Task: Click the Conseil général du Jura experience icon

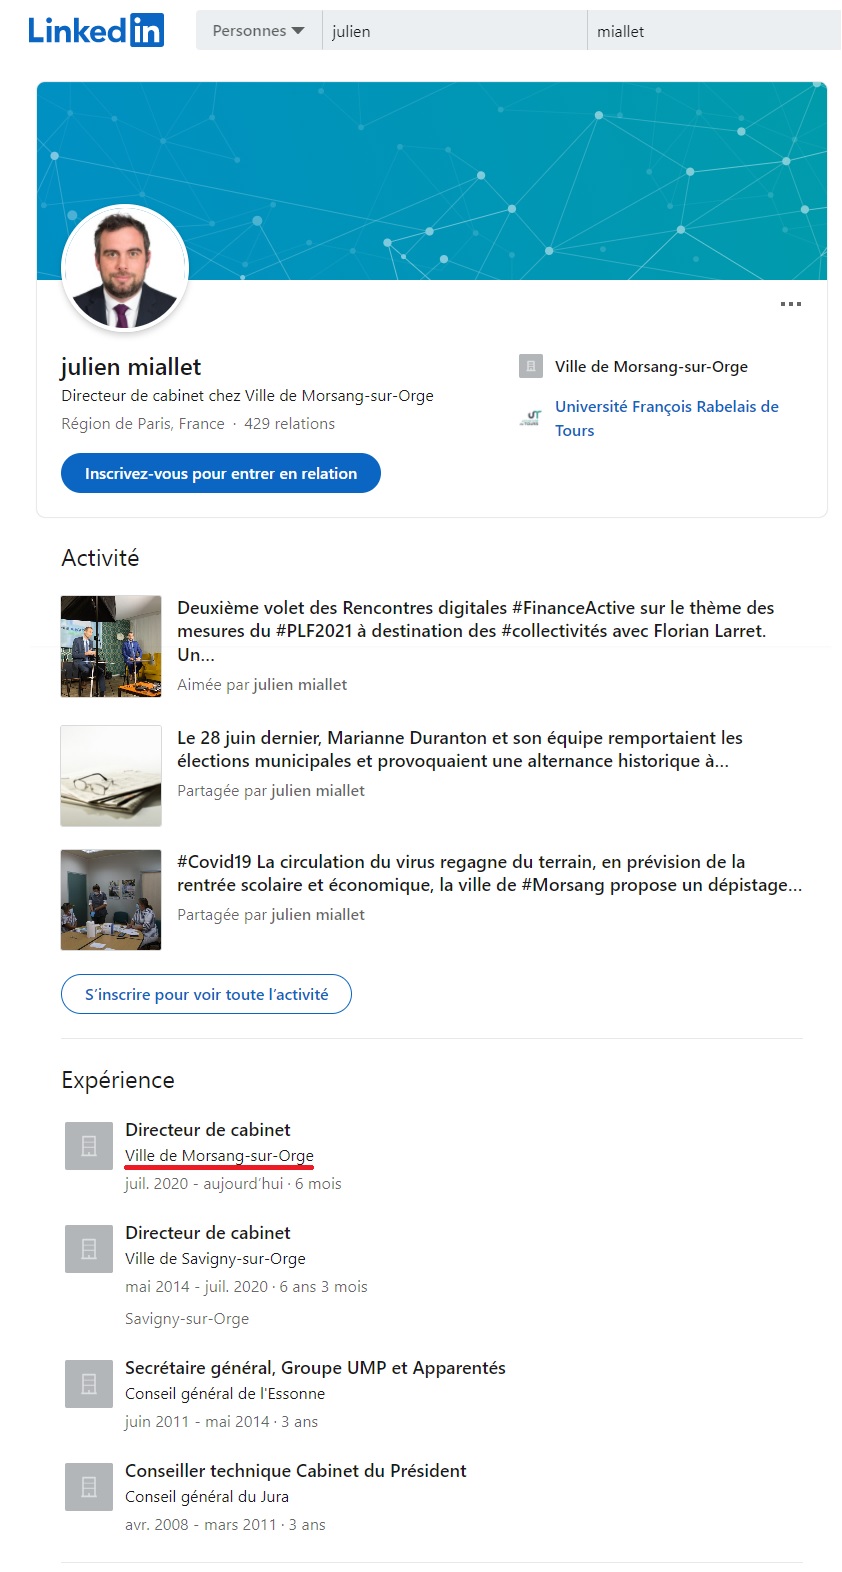Action: (89, 1487)
